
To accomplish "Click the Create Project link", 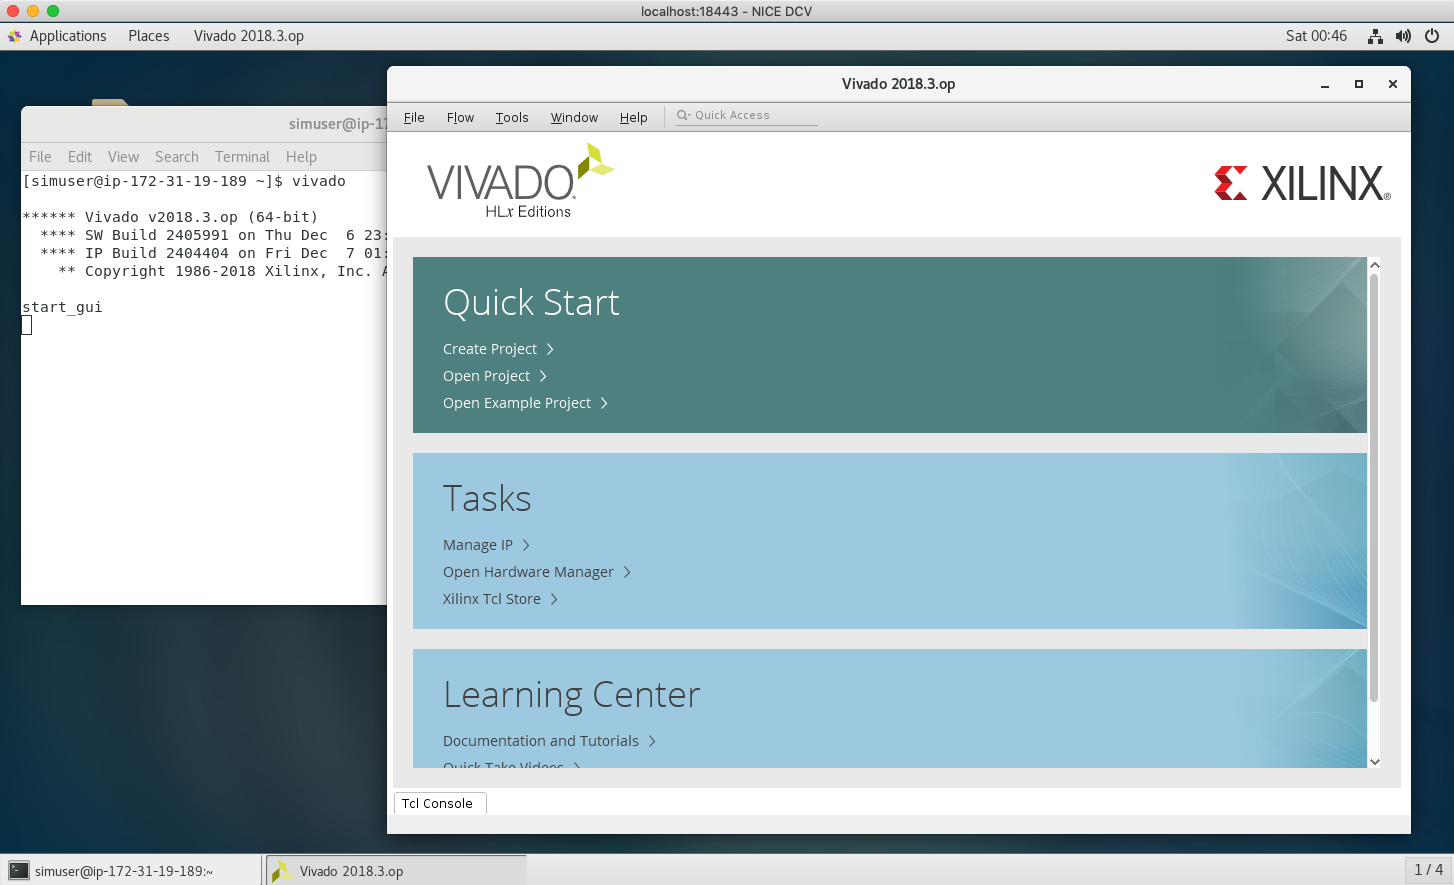I will [490, 349].
